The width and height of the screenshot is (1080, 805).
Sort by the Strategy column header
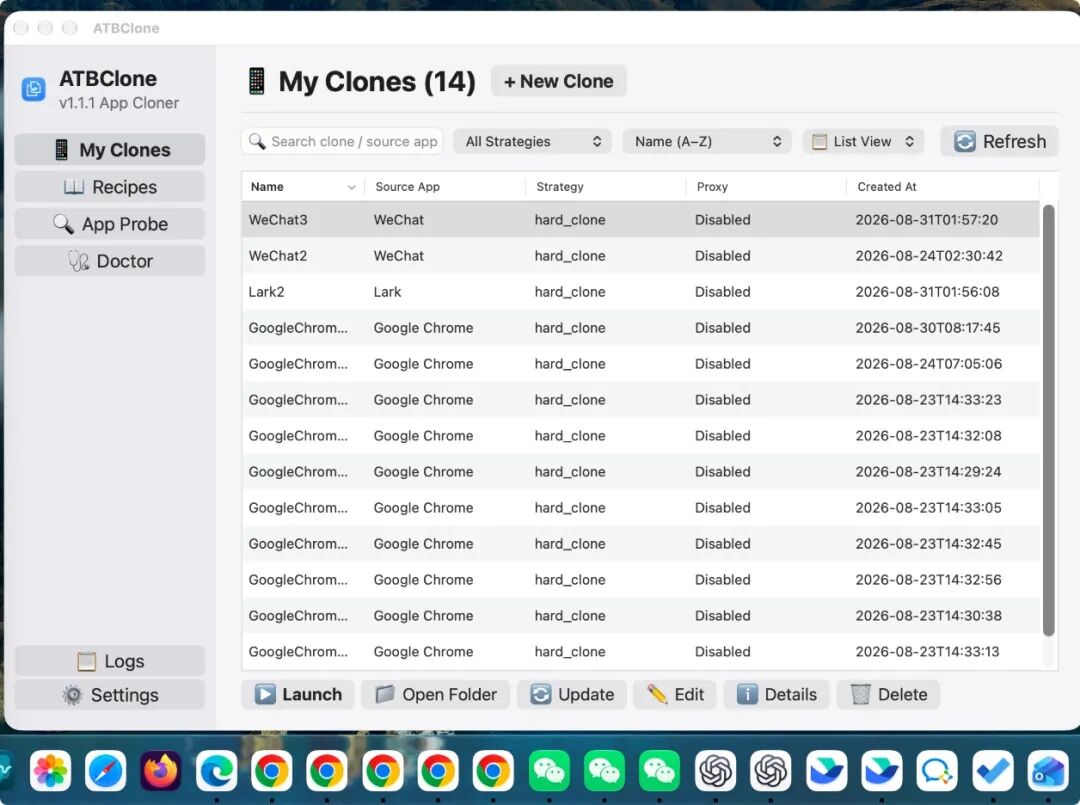pos(605,187)
